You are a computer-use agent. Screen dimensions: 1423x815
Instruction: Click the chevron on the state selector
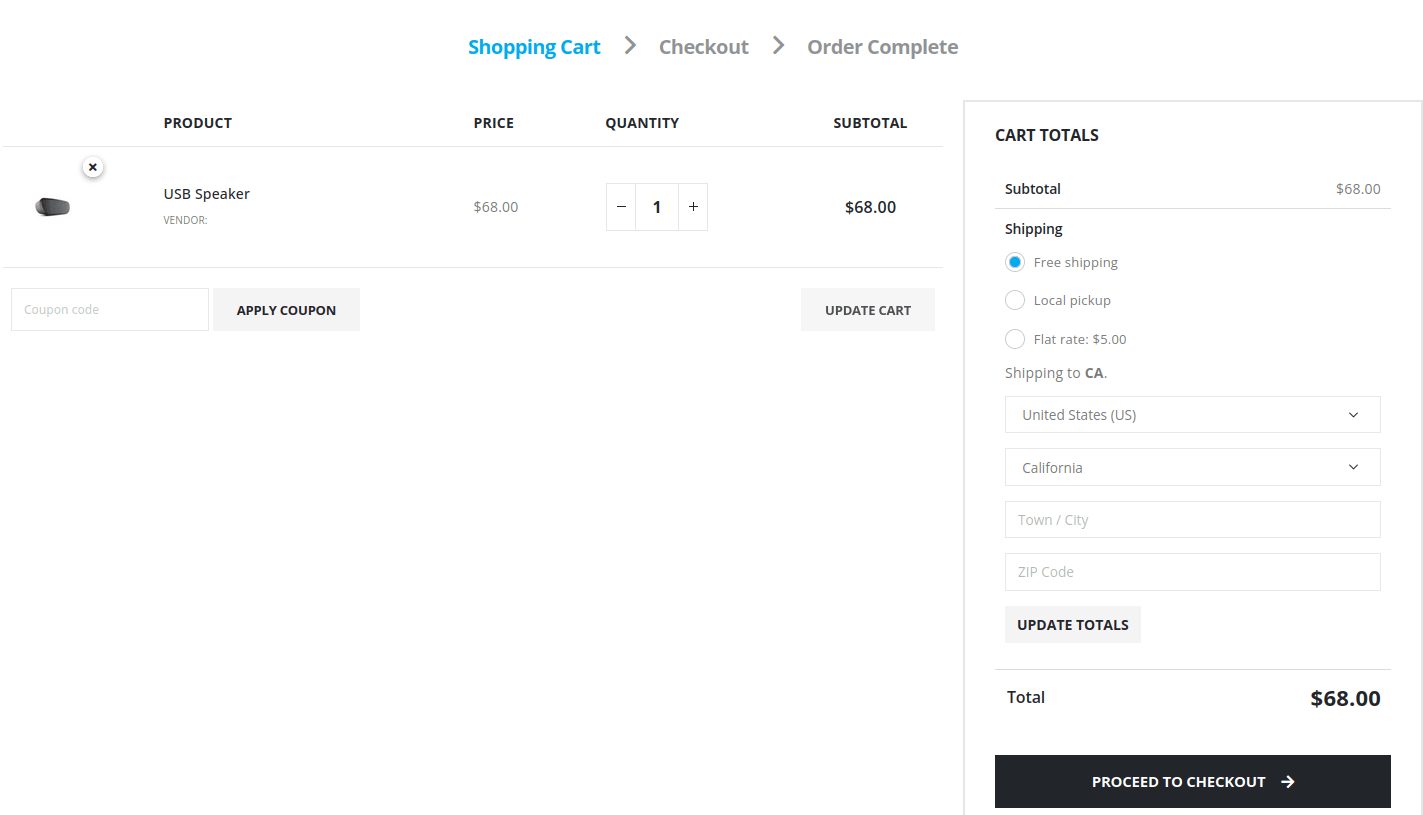[x=1353, y=467]
